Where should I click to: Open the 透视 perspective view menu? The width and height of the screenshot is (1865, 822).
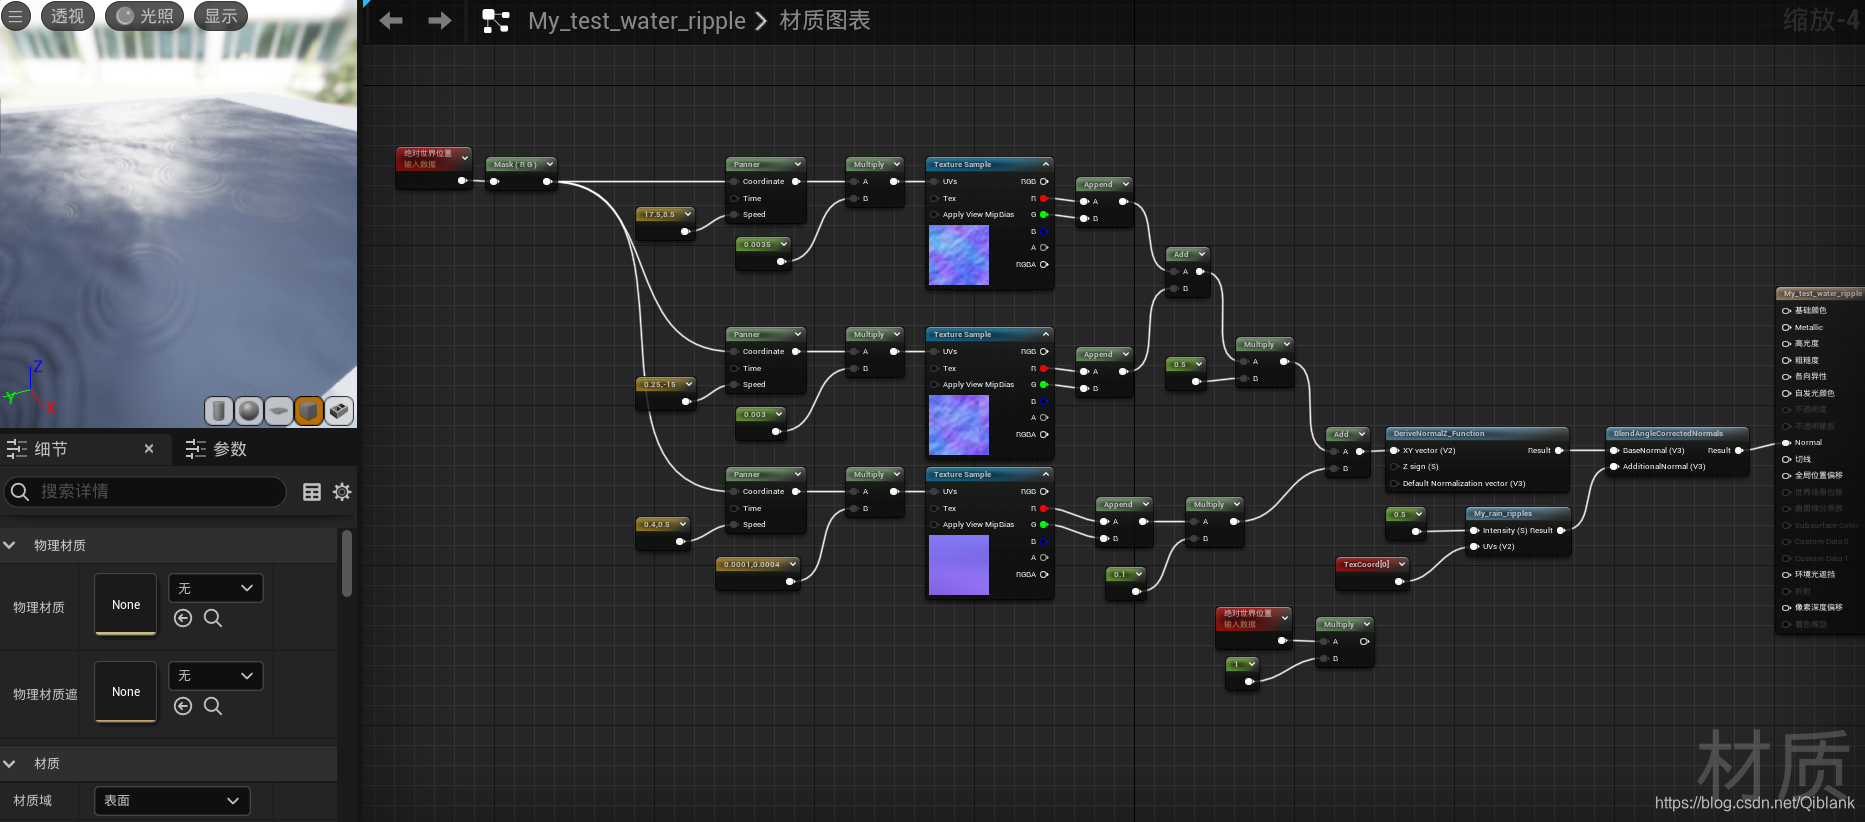tap(68, 16)
